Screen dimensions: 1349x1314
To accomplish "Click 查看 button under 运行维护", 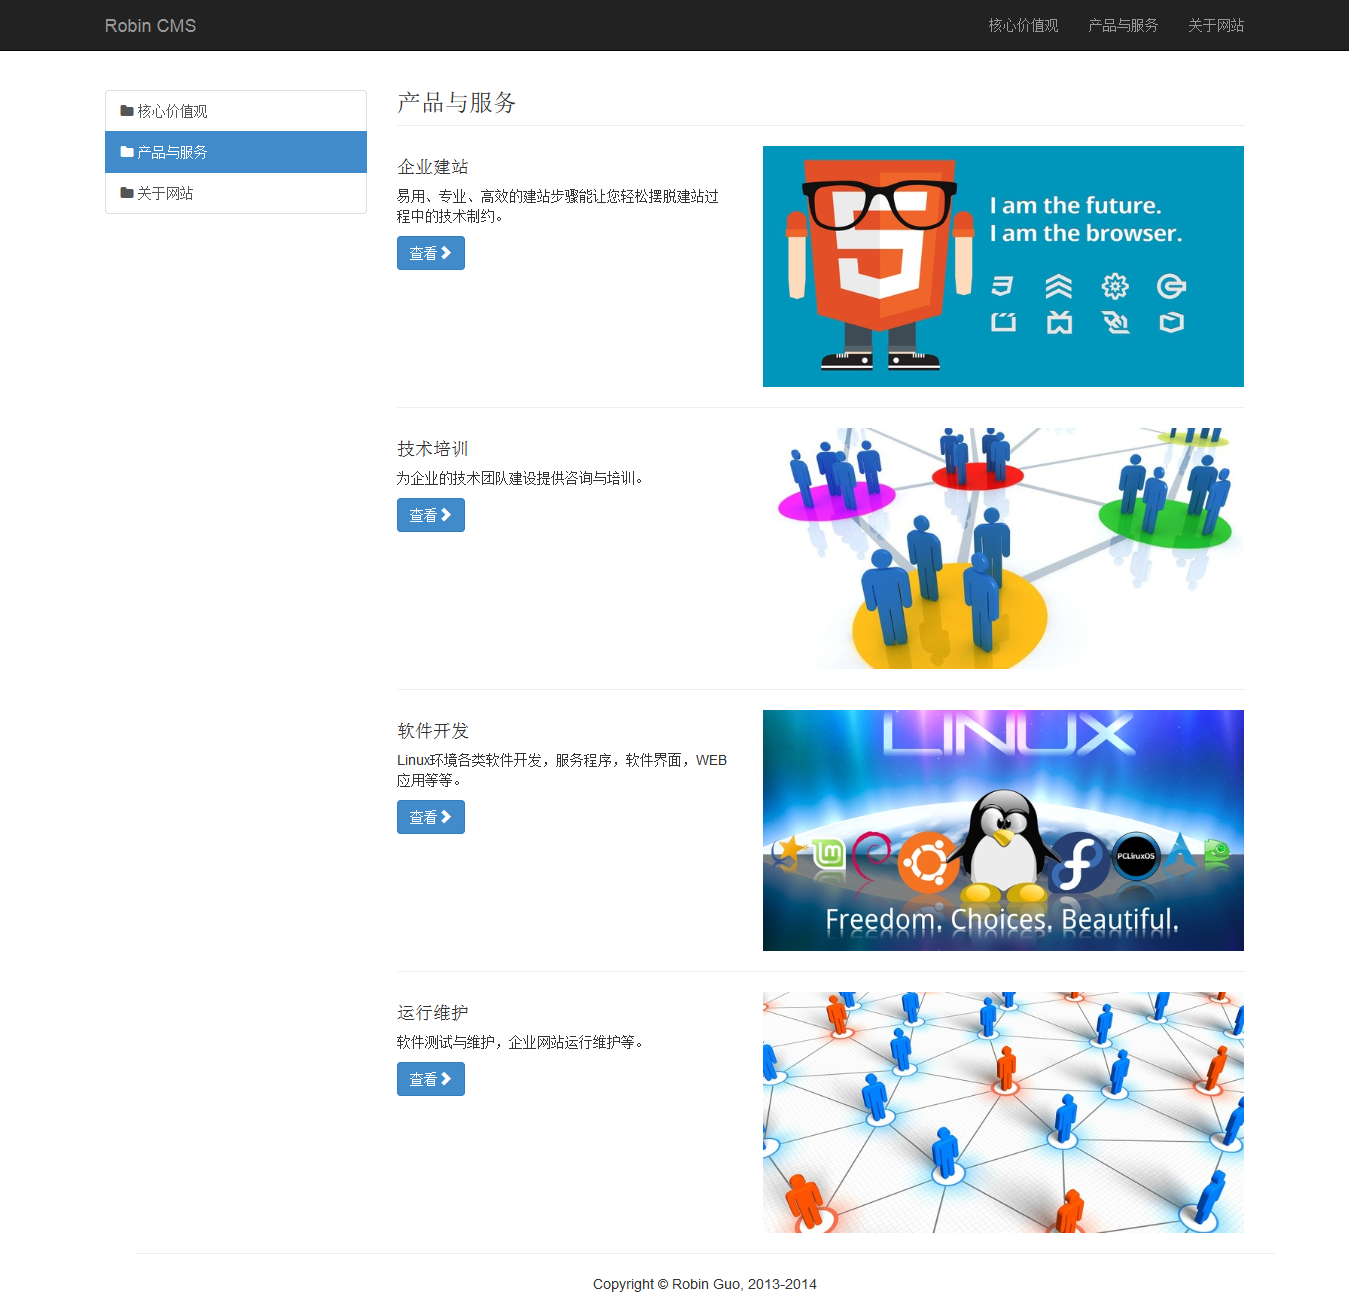I will point(431,1079).
